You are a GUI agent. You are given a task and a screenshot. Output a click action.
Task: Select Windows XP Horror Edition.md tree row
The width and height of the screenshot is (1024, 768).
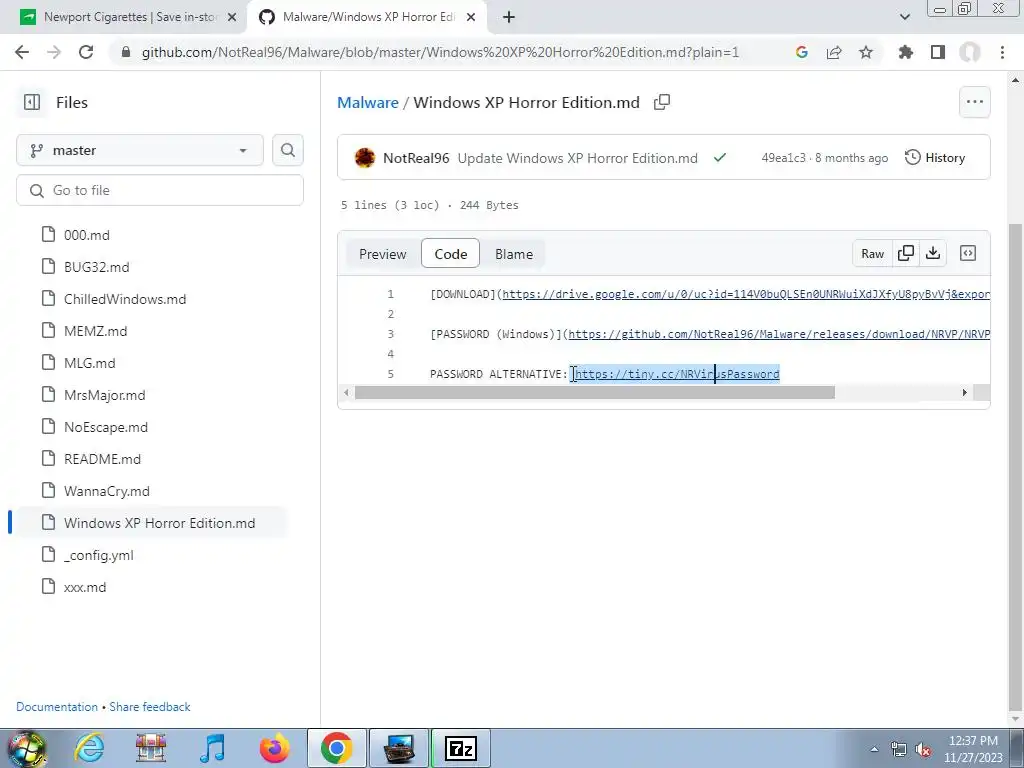[x=150, y=523]
